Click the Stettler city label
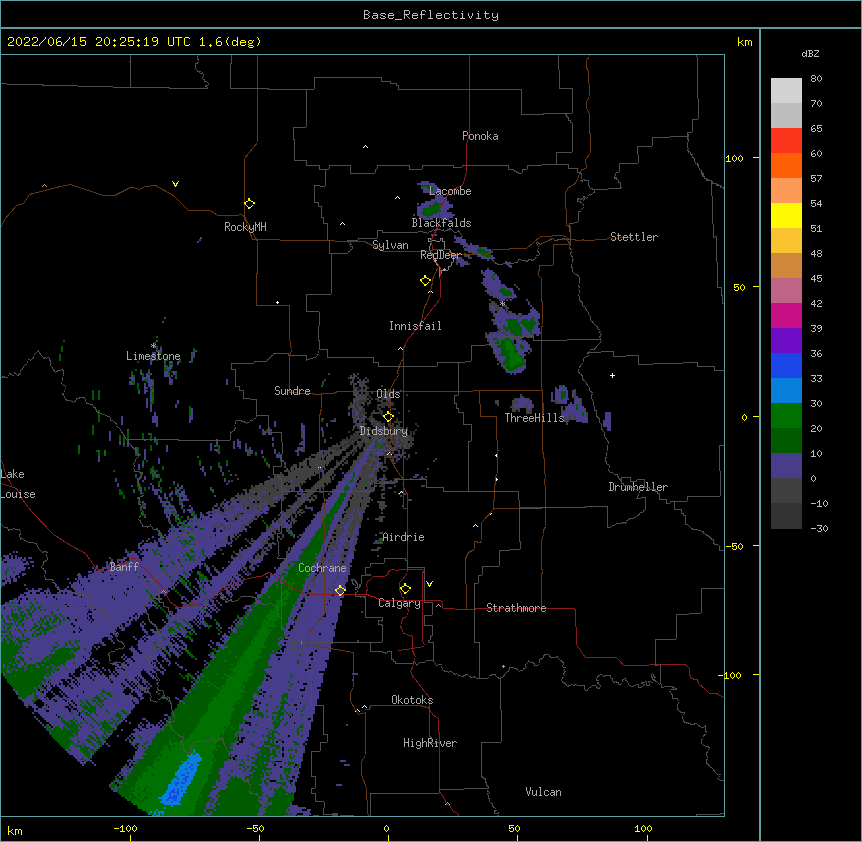The width and height of the screenshot is (862, 842). point(634,237)
